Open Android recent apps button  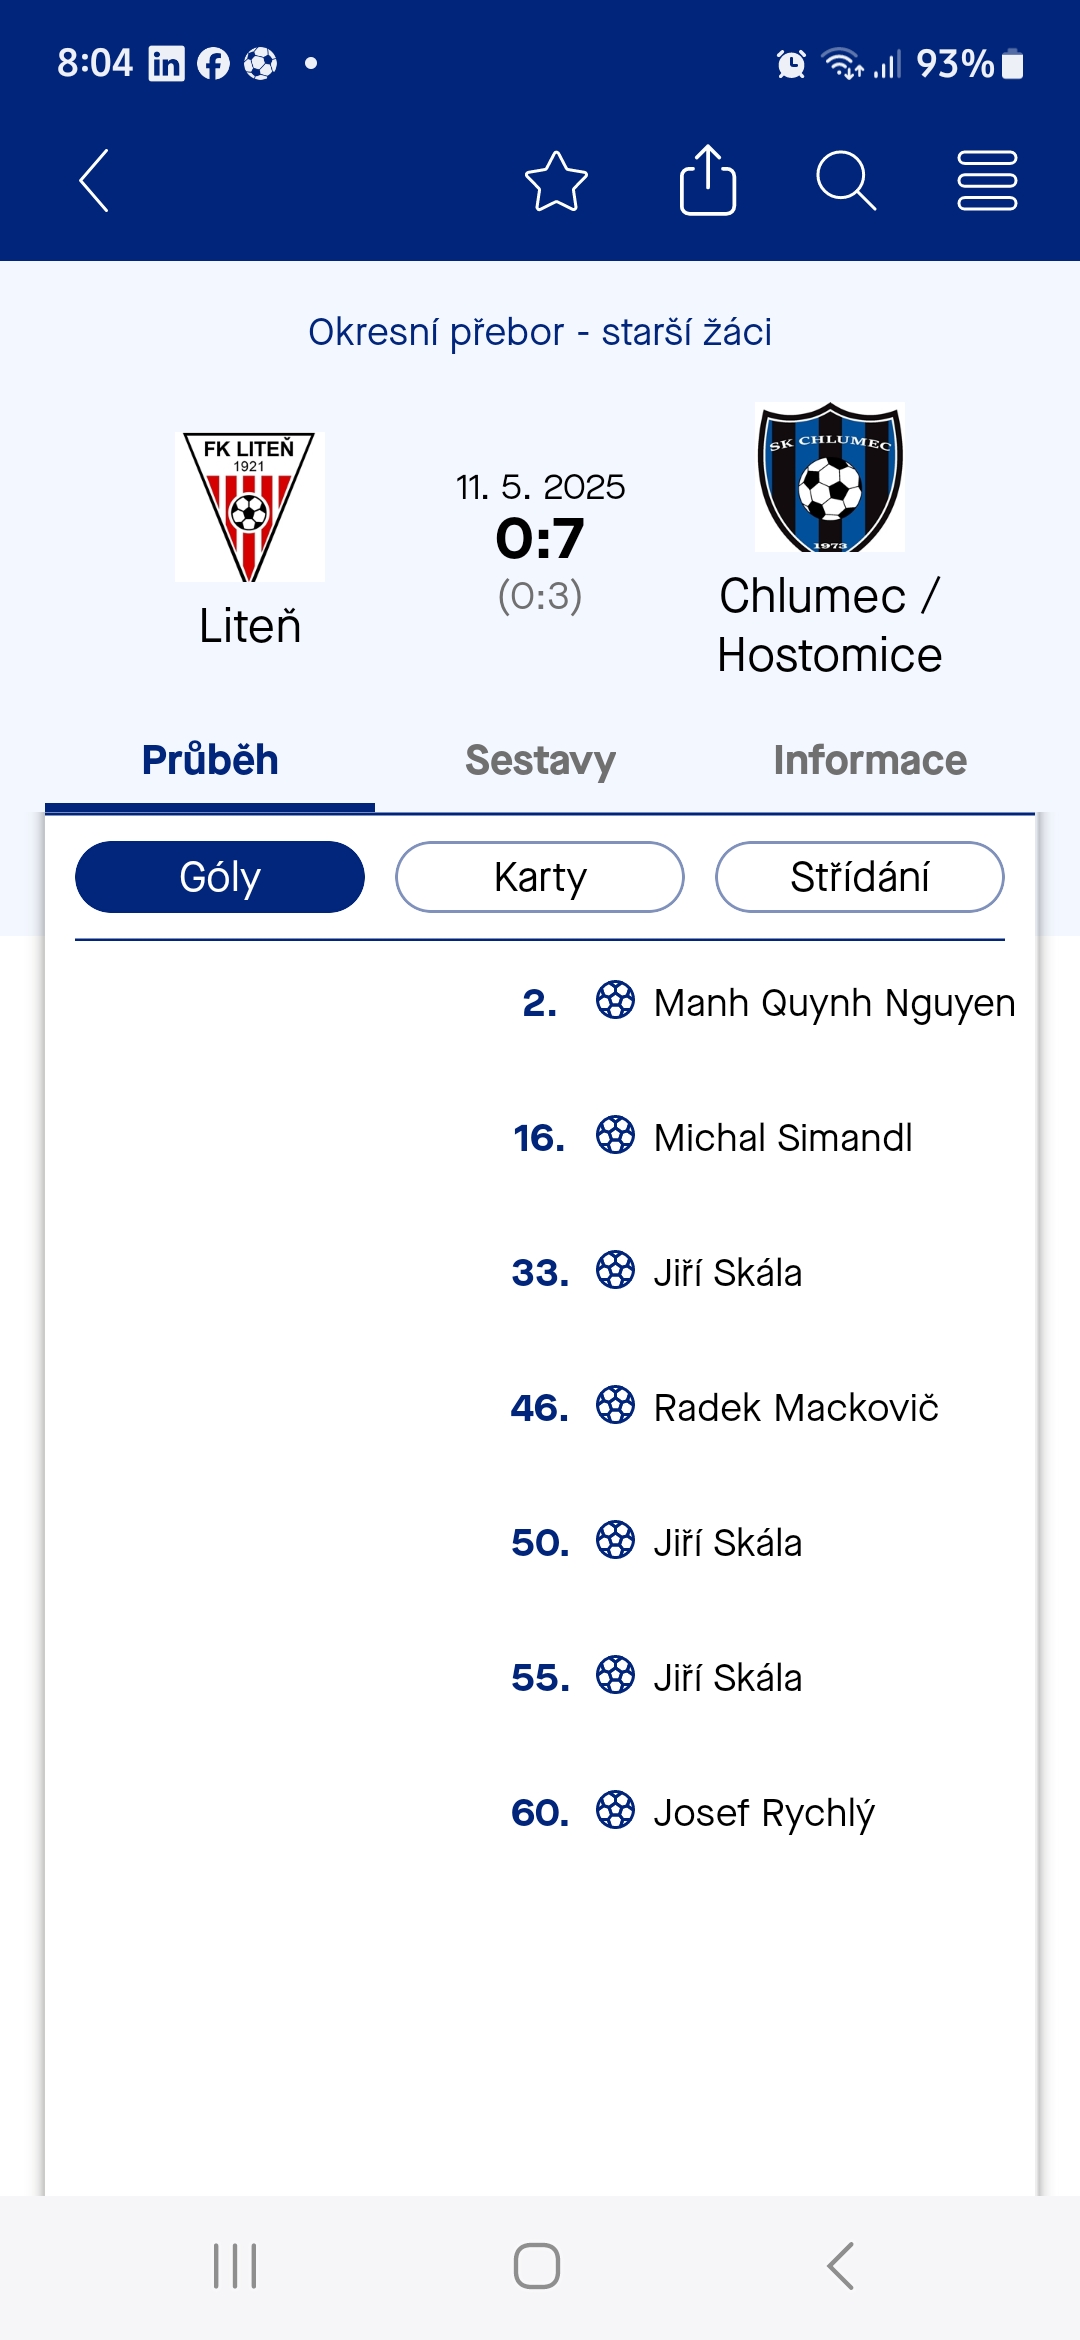coord(235,2266)
